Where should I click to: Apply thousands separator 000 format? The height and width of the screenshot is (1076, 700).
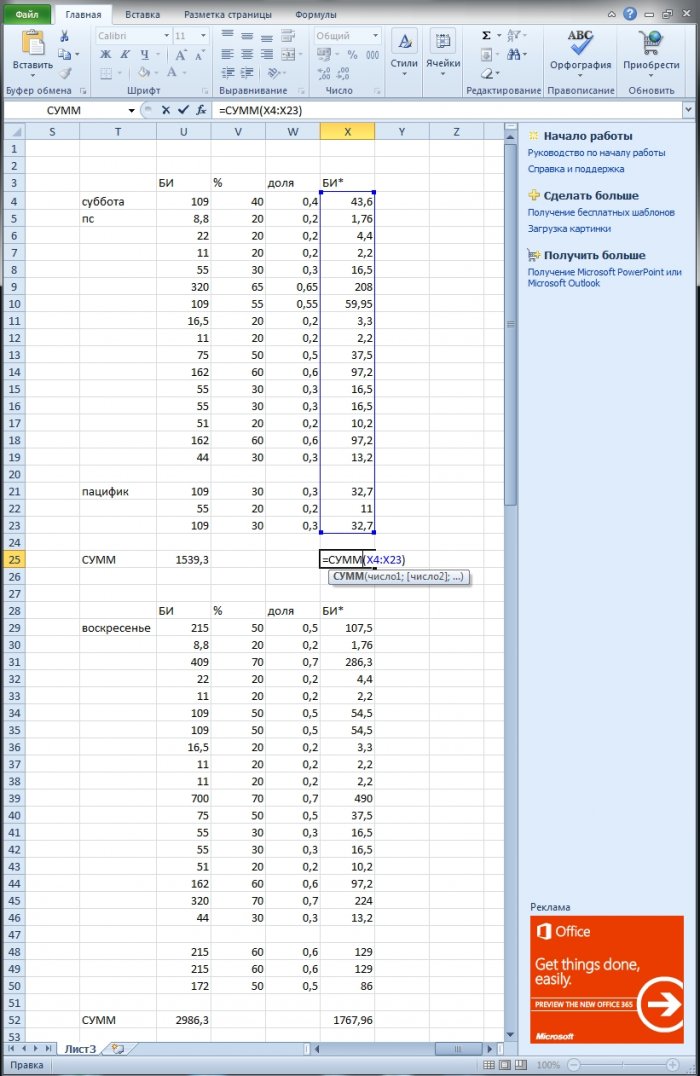pos(372,54)
